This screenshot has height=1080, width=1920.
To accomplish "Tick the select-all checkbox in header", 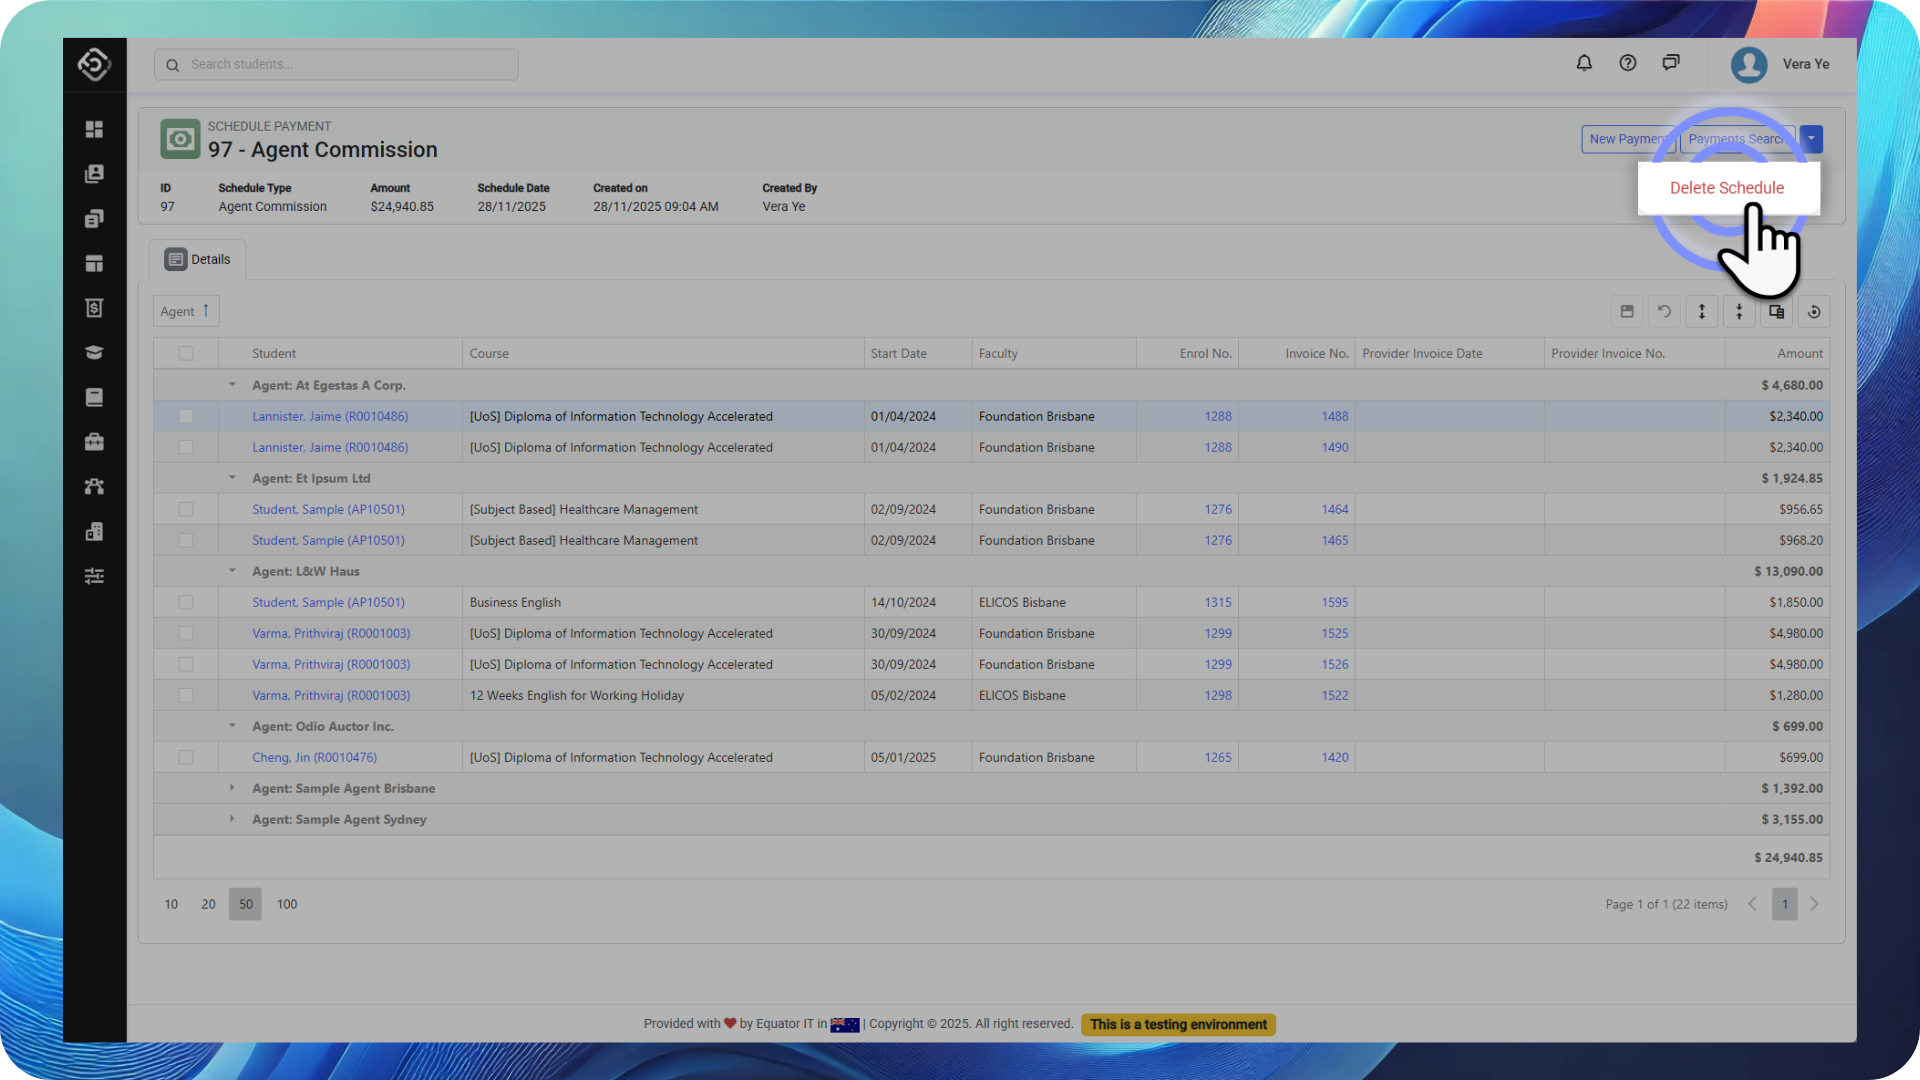I will [x=186, y=353].
